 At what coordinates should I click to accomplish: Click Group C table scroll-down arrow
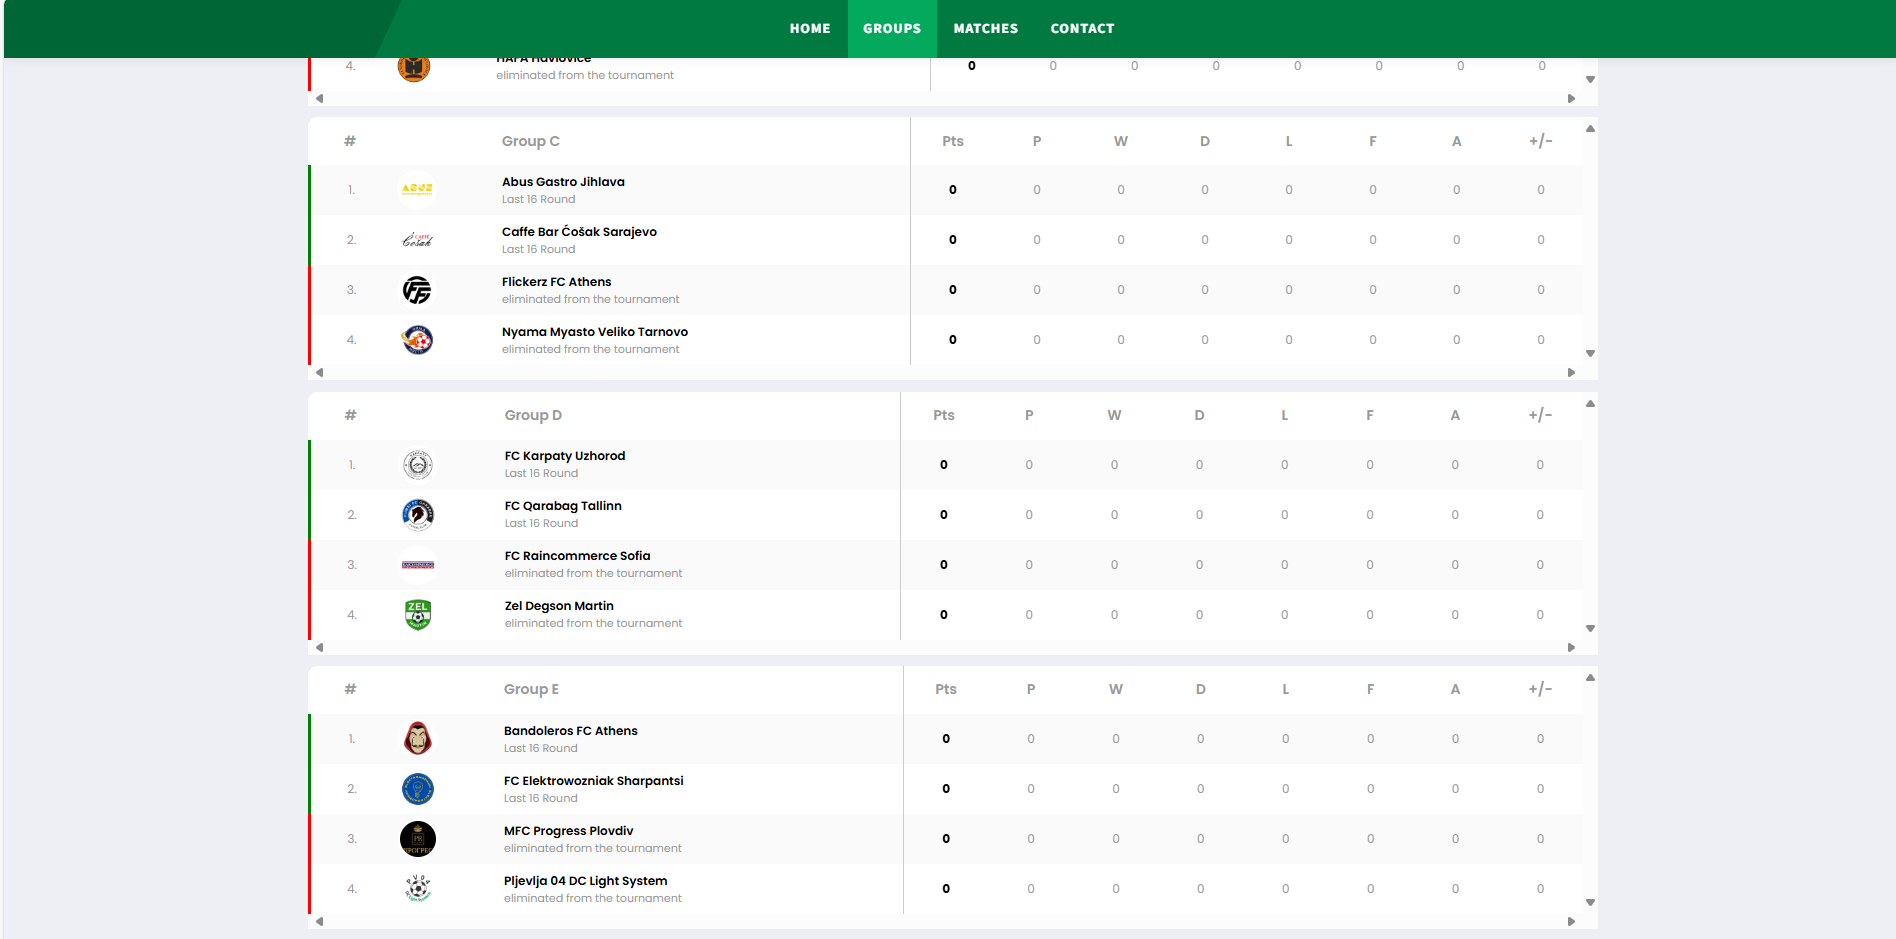(x=1590, y=354)
